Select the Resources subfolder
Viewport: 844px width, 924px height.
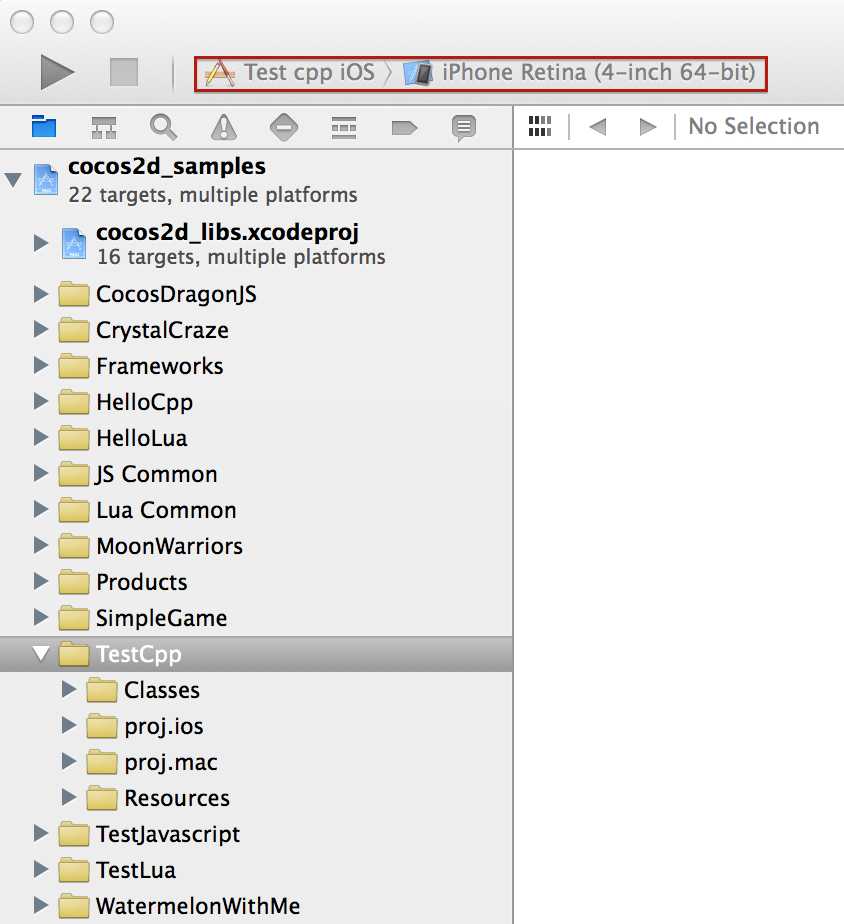coord(256,797)
